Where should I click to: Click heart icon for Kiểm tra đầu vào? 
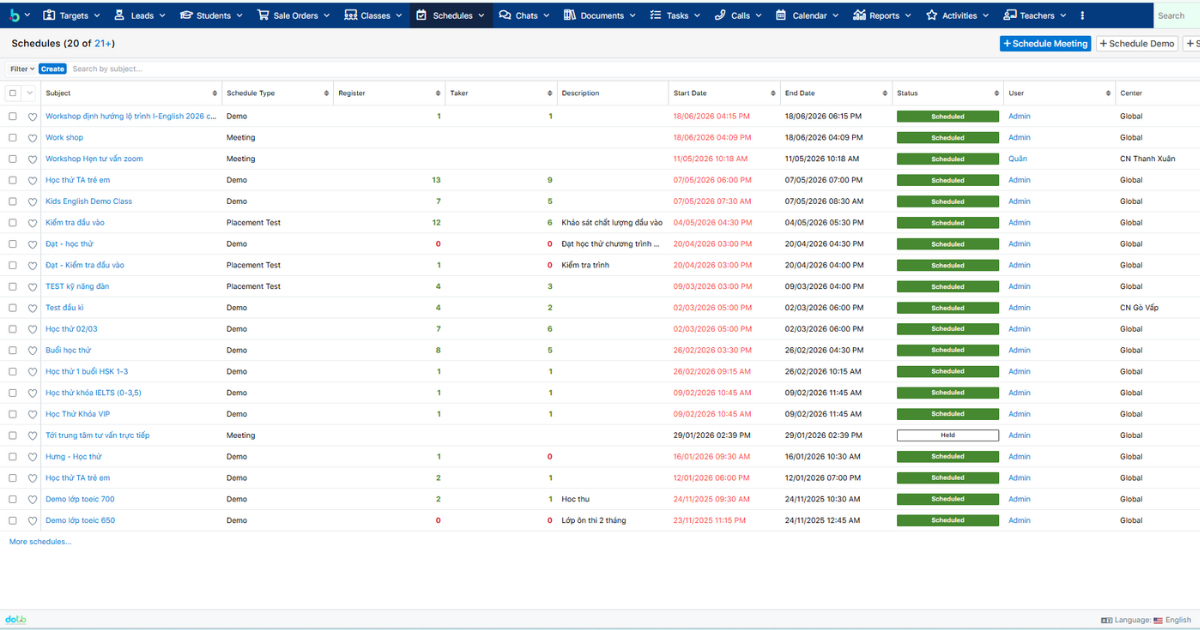click(32, 223)
